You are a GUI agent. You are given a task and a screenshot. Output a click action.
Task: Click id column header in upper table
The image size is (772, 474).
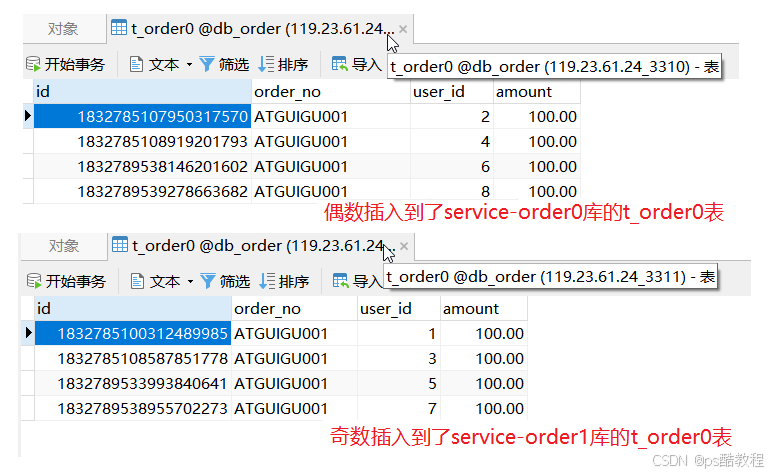tap(142, 92)
